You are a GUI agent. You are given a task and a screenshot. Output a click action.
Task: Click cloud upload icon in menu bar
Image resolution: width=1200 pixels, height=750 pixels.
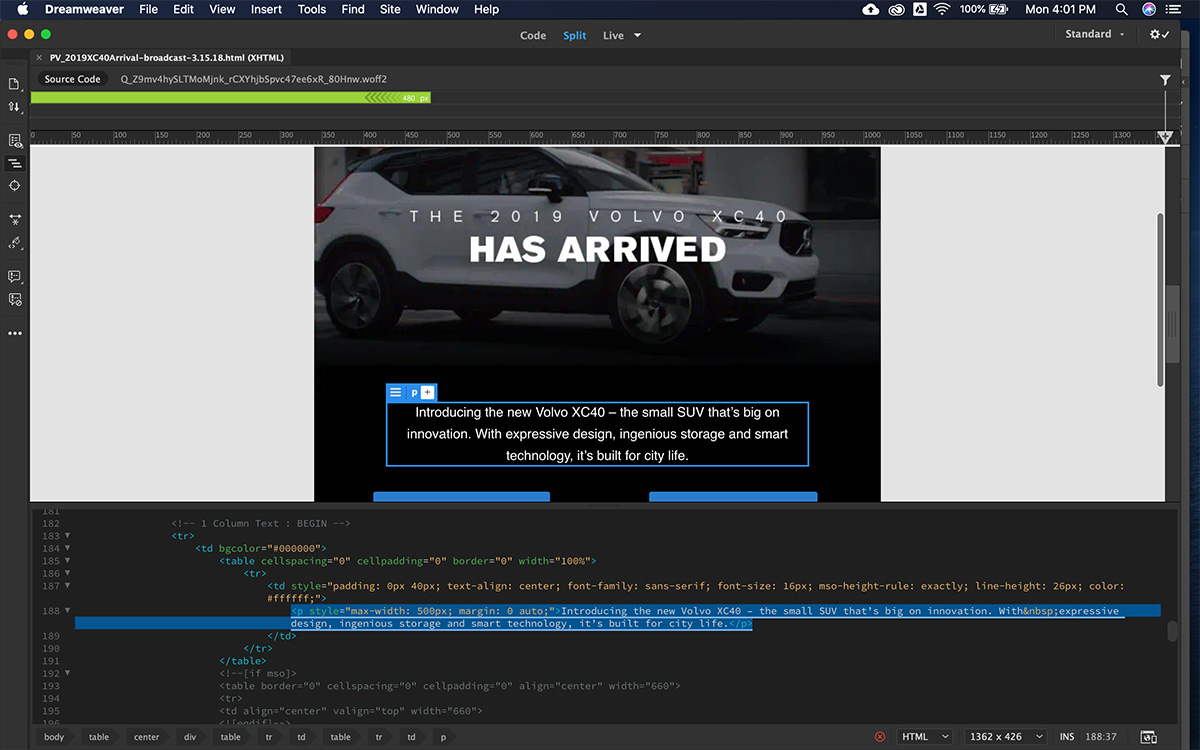coord(870,9)
